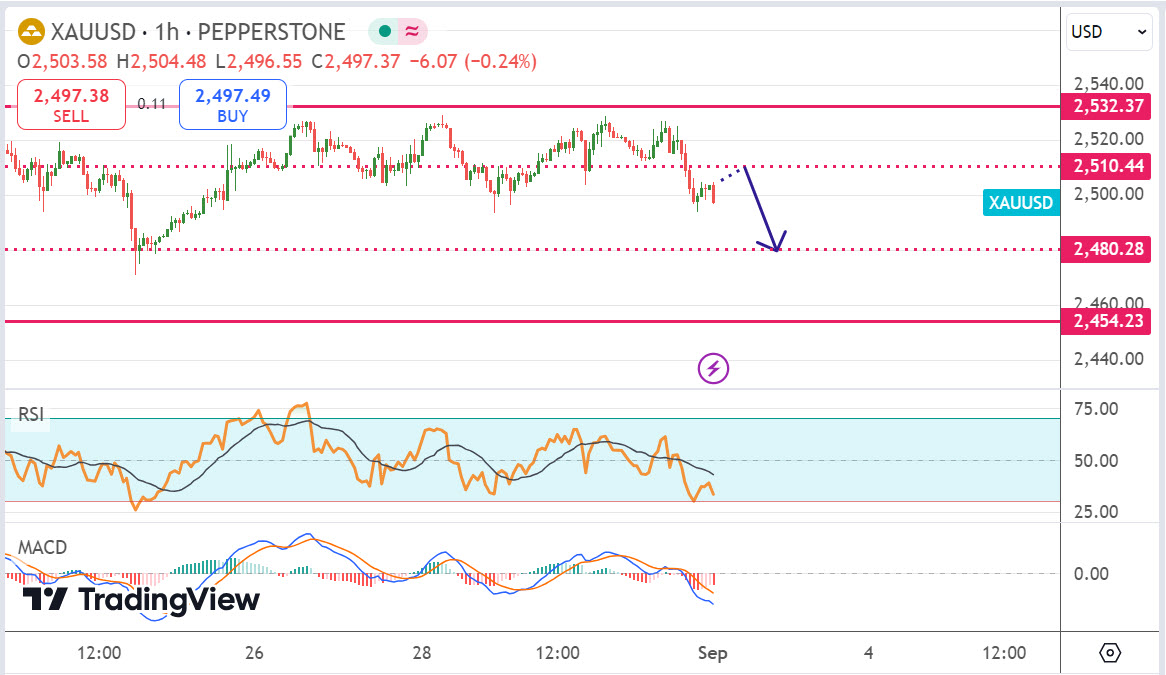Image resolution: width=1166 pixels, height=675 pixels.
Task: Click the MACD indicator label
Action: (43, 547)
